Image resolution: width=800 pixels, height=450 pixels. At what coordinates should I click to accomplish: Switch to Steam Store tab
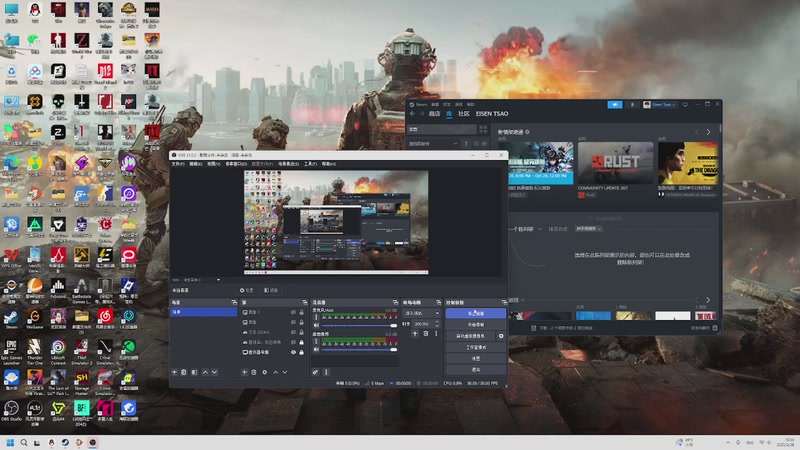point(434,114)
